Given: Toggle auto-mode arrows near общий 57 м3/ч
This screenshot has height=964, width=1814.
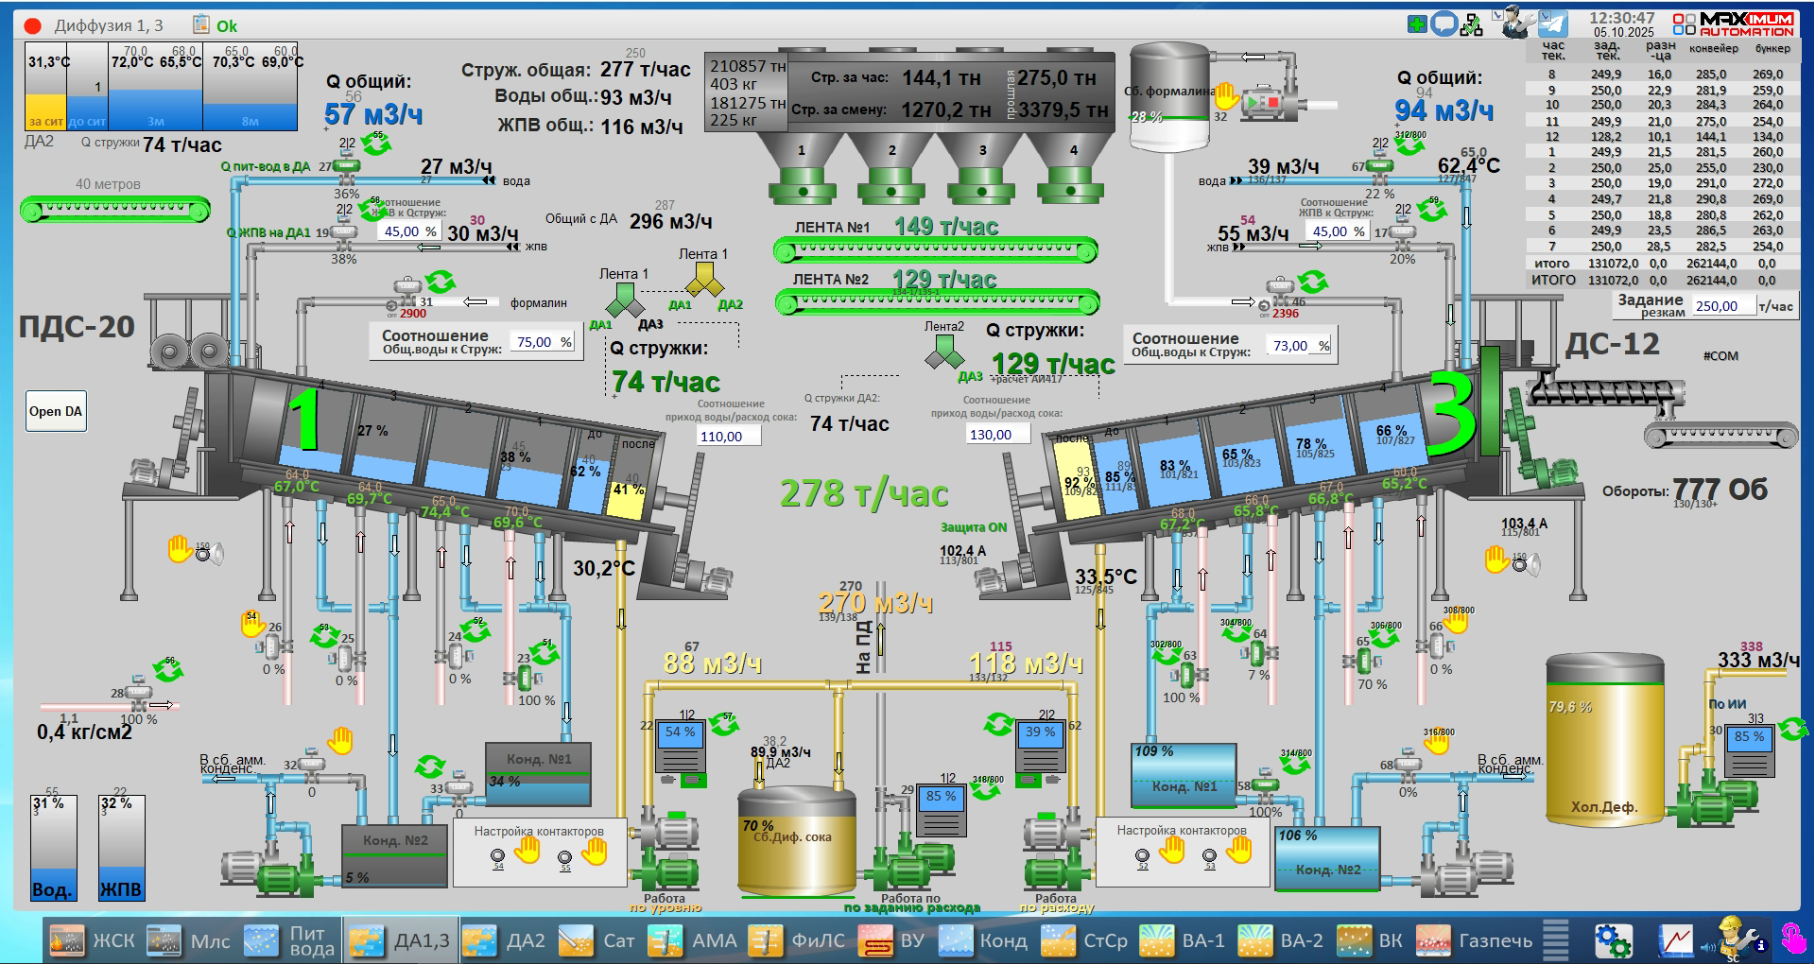Looking at the screenshot, I should [x=377, y=143].
